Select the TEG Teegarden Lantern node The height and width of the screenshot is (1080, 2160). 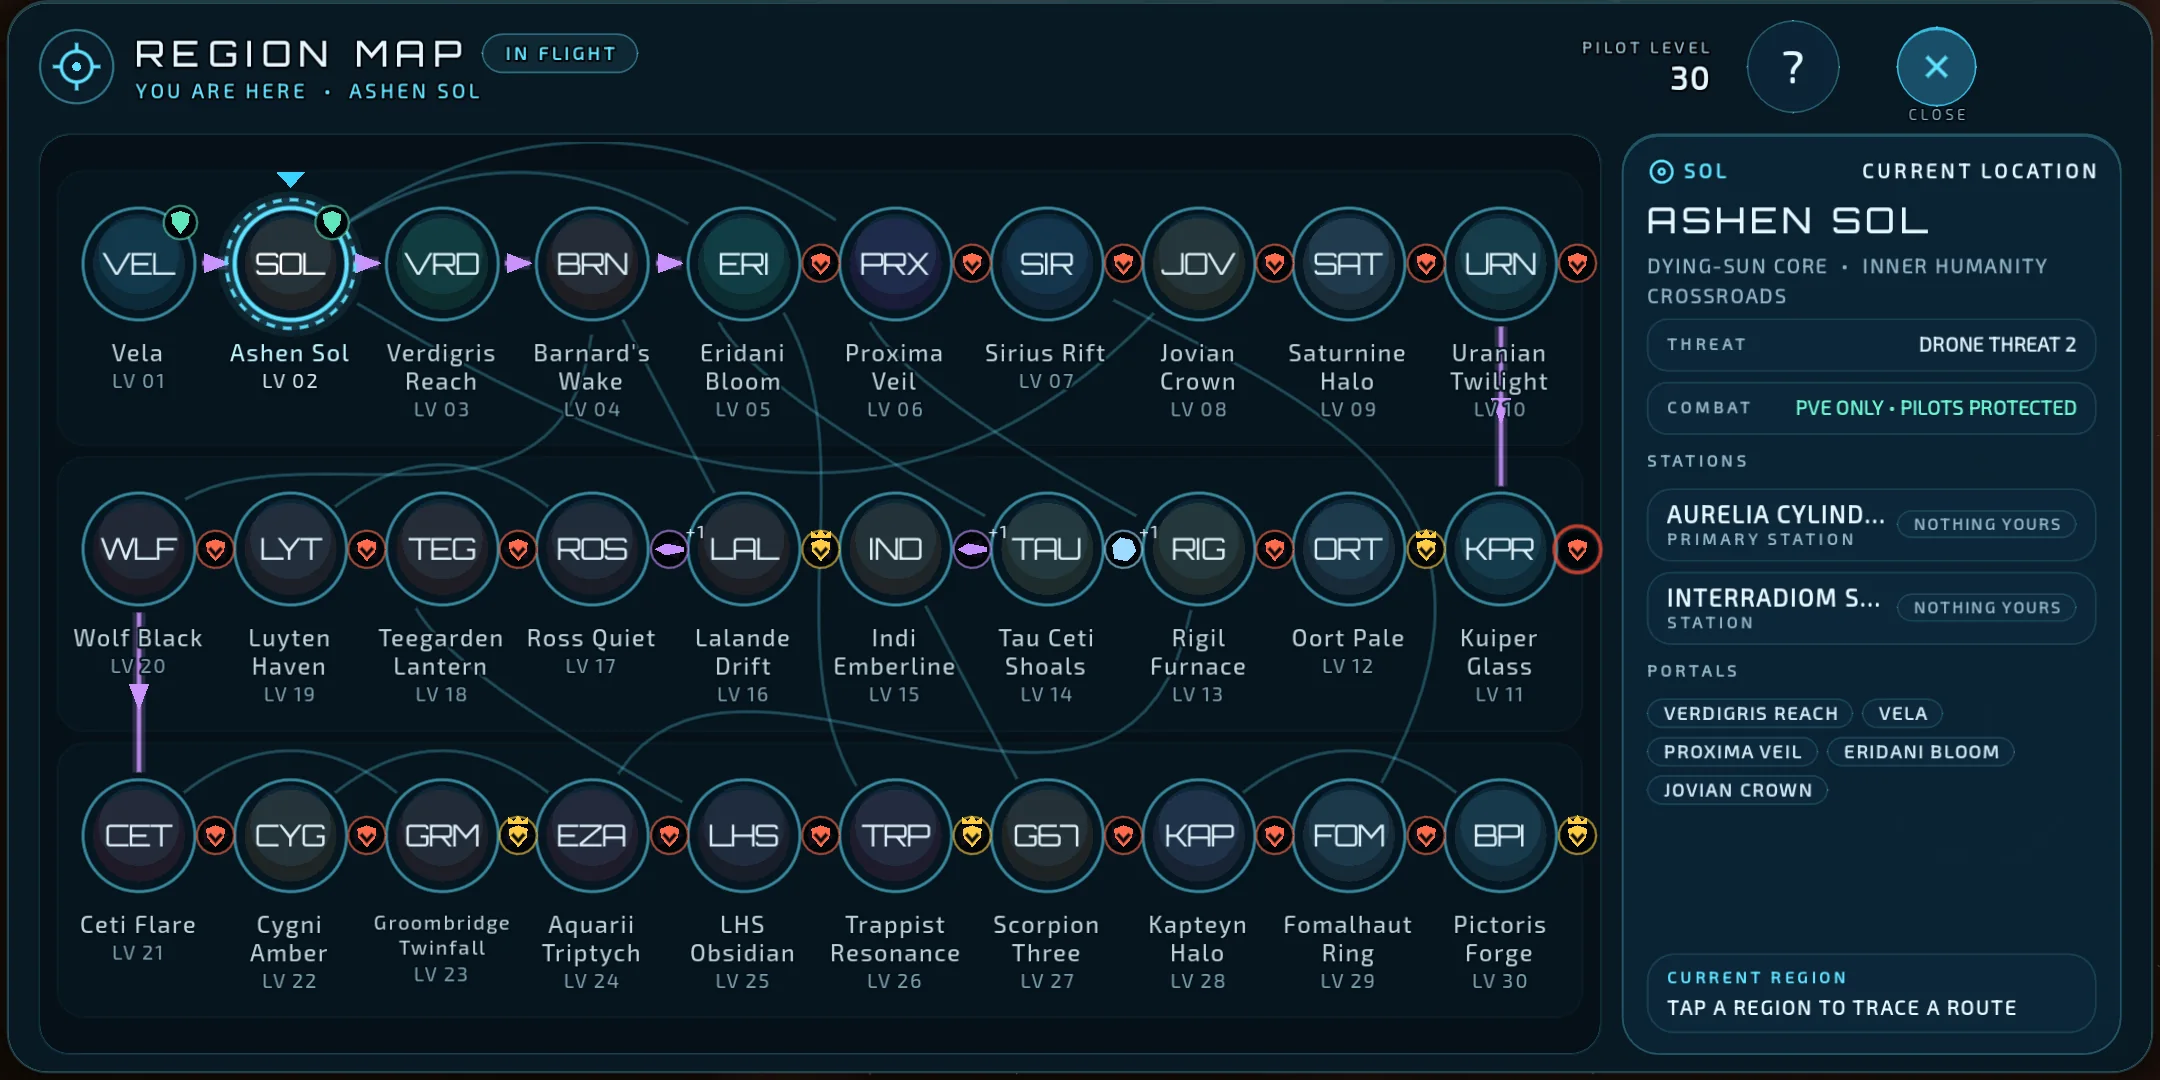(x=442, y=549)
